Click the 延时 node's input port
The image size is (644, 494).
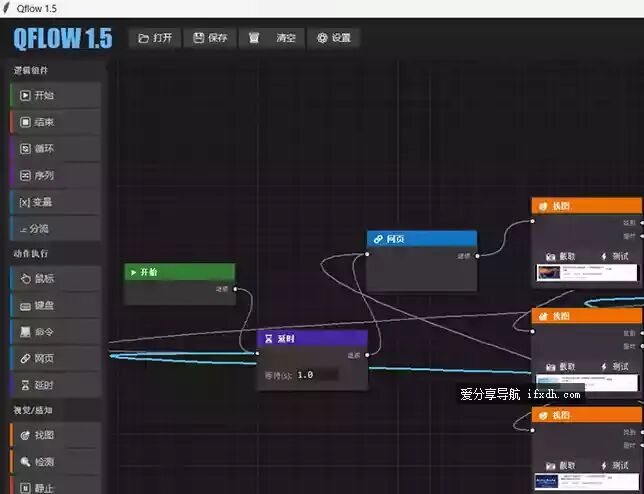[258, 353]
